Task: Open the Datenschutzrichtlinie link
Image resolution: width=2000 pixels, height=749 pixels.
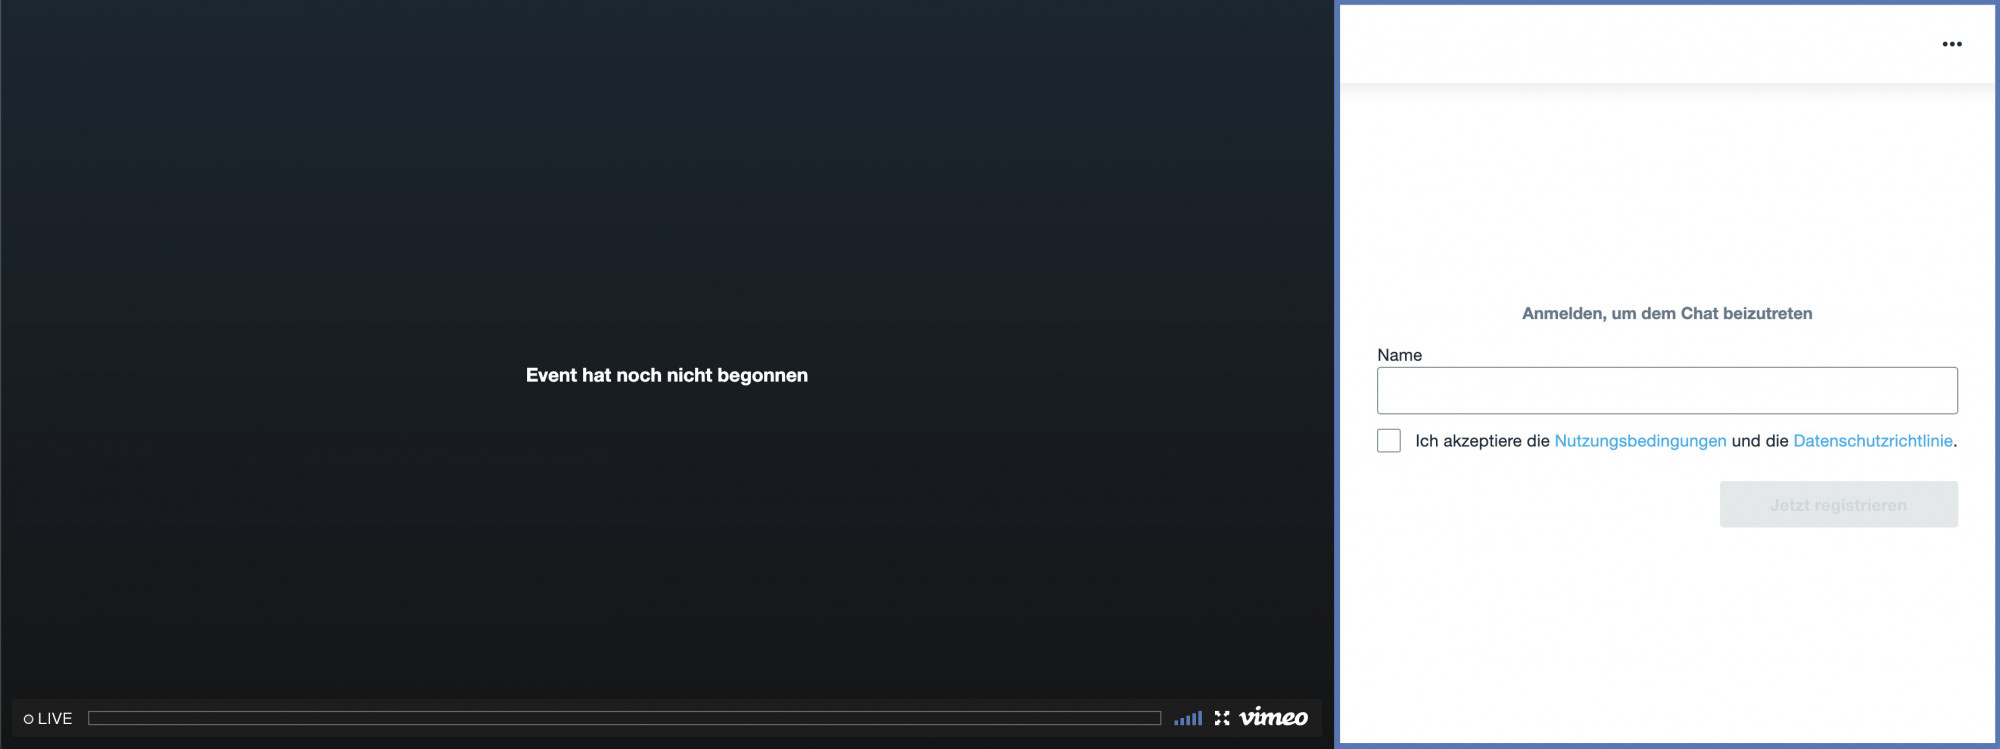Action: tap(1872, 441)
